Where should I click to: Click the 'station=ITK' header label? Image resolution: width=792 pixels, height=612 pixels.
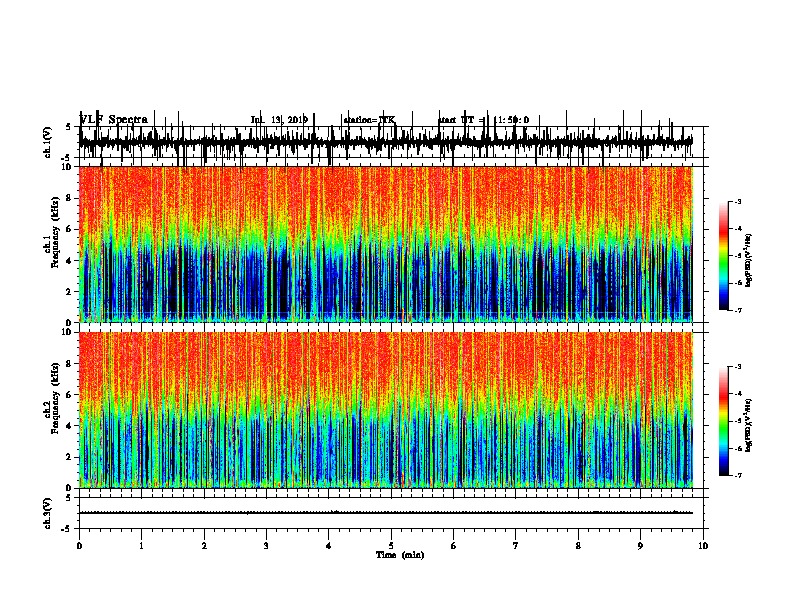point(369,120)
